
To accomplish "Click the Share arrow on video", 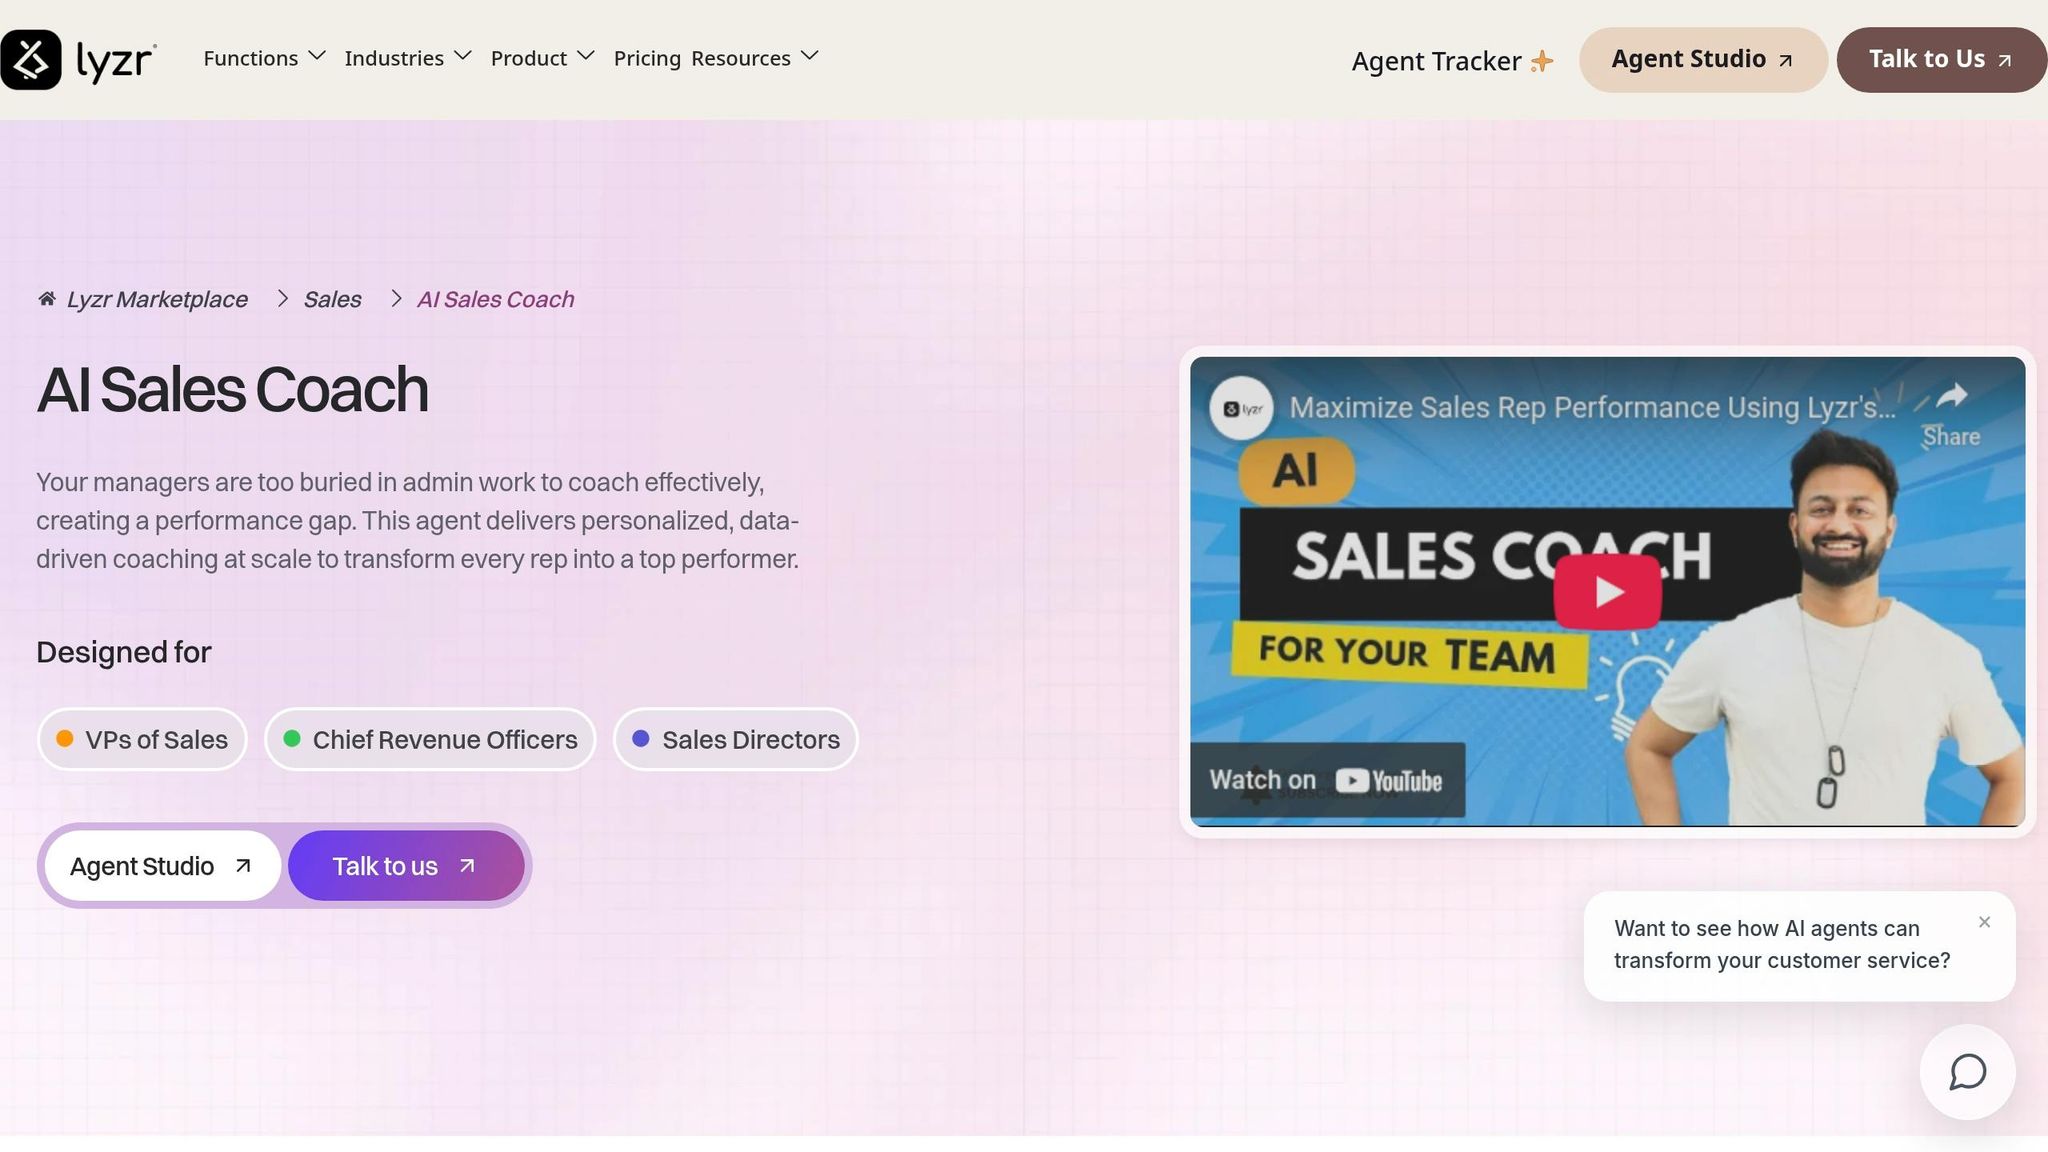I will pos(1951,397).
